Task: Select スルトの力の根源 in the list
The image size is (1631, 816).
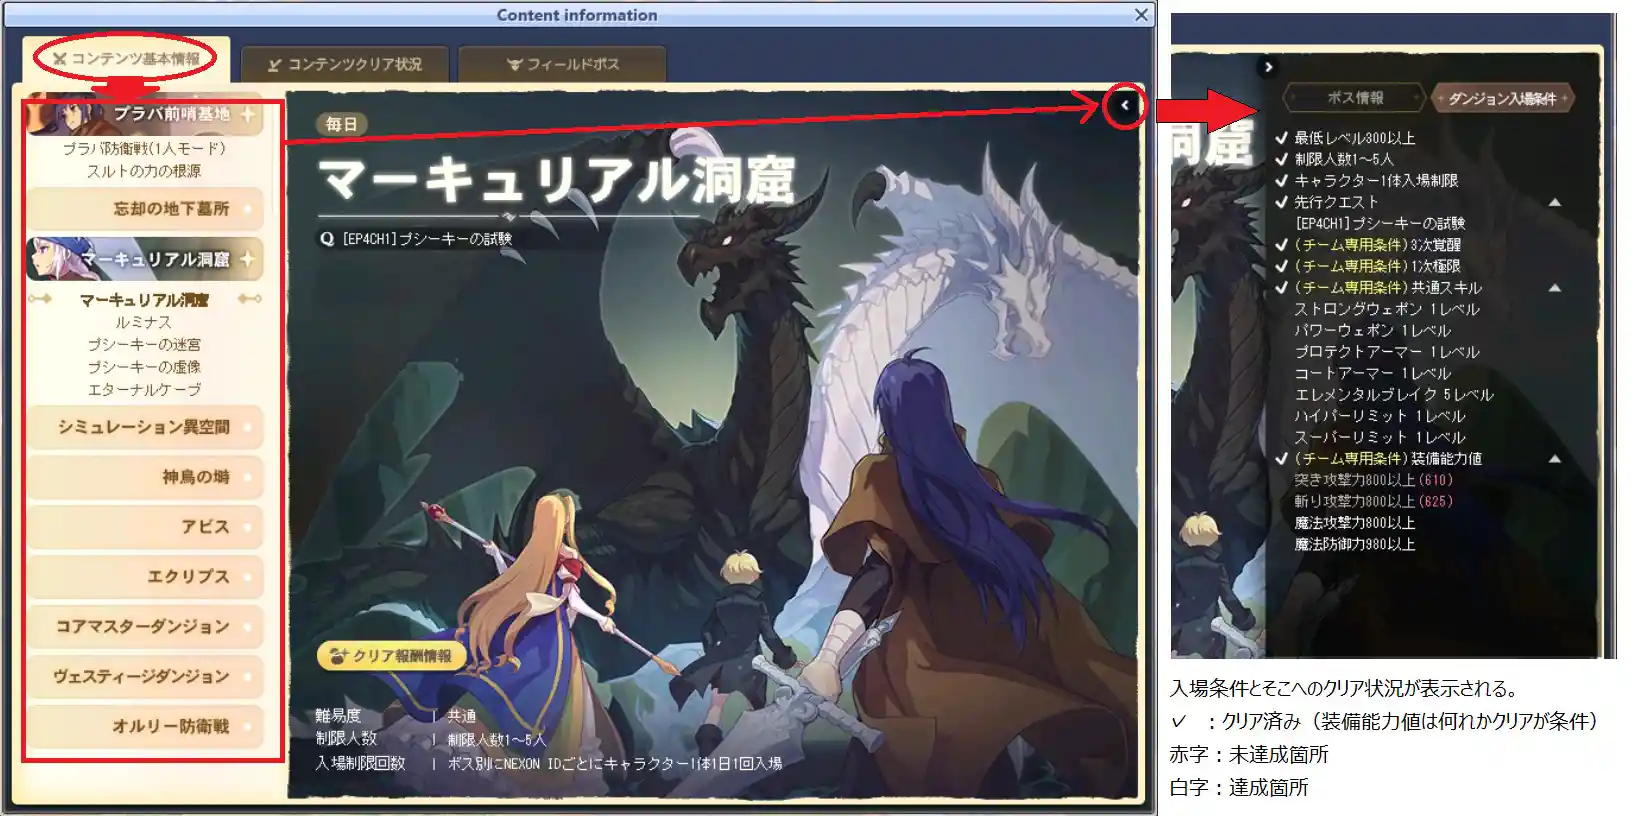Action: pyautogui.click(x=144, y=171)
